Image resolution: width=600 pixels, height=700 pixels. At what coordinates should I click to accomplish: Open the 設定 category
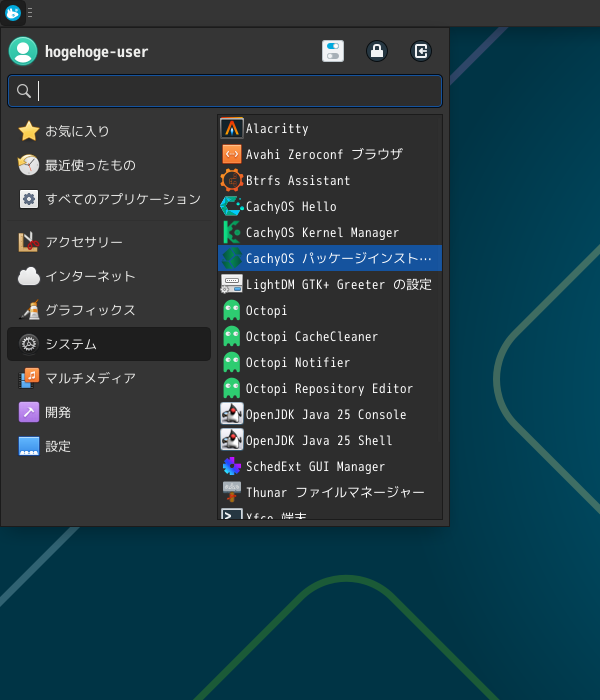coord(109,446)
